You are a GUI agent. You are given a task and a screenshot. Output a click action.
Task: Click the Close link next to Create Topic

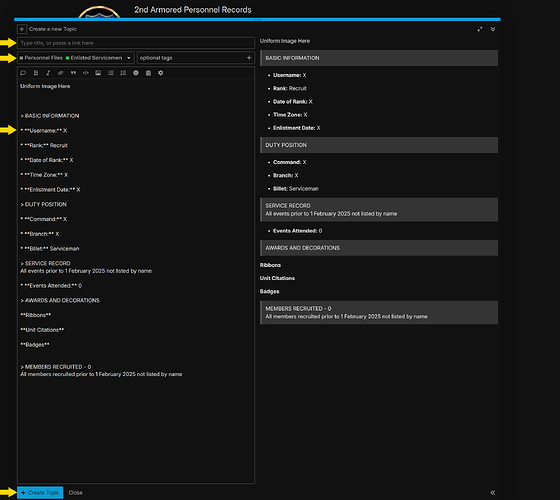(x=75, y=492)
